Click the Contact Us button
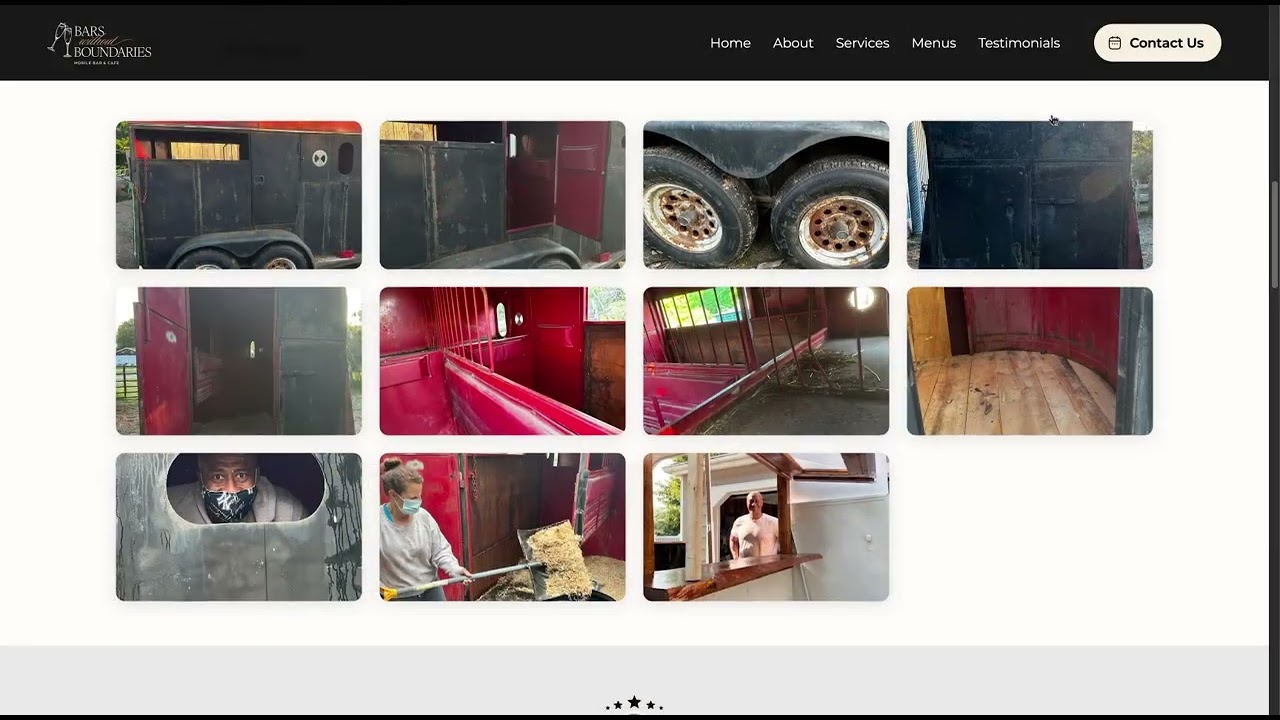This screenshot has width=1280, height=720. (x=1157, y=43)
